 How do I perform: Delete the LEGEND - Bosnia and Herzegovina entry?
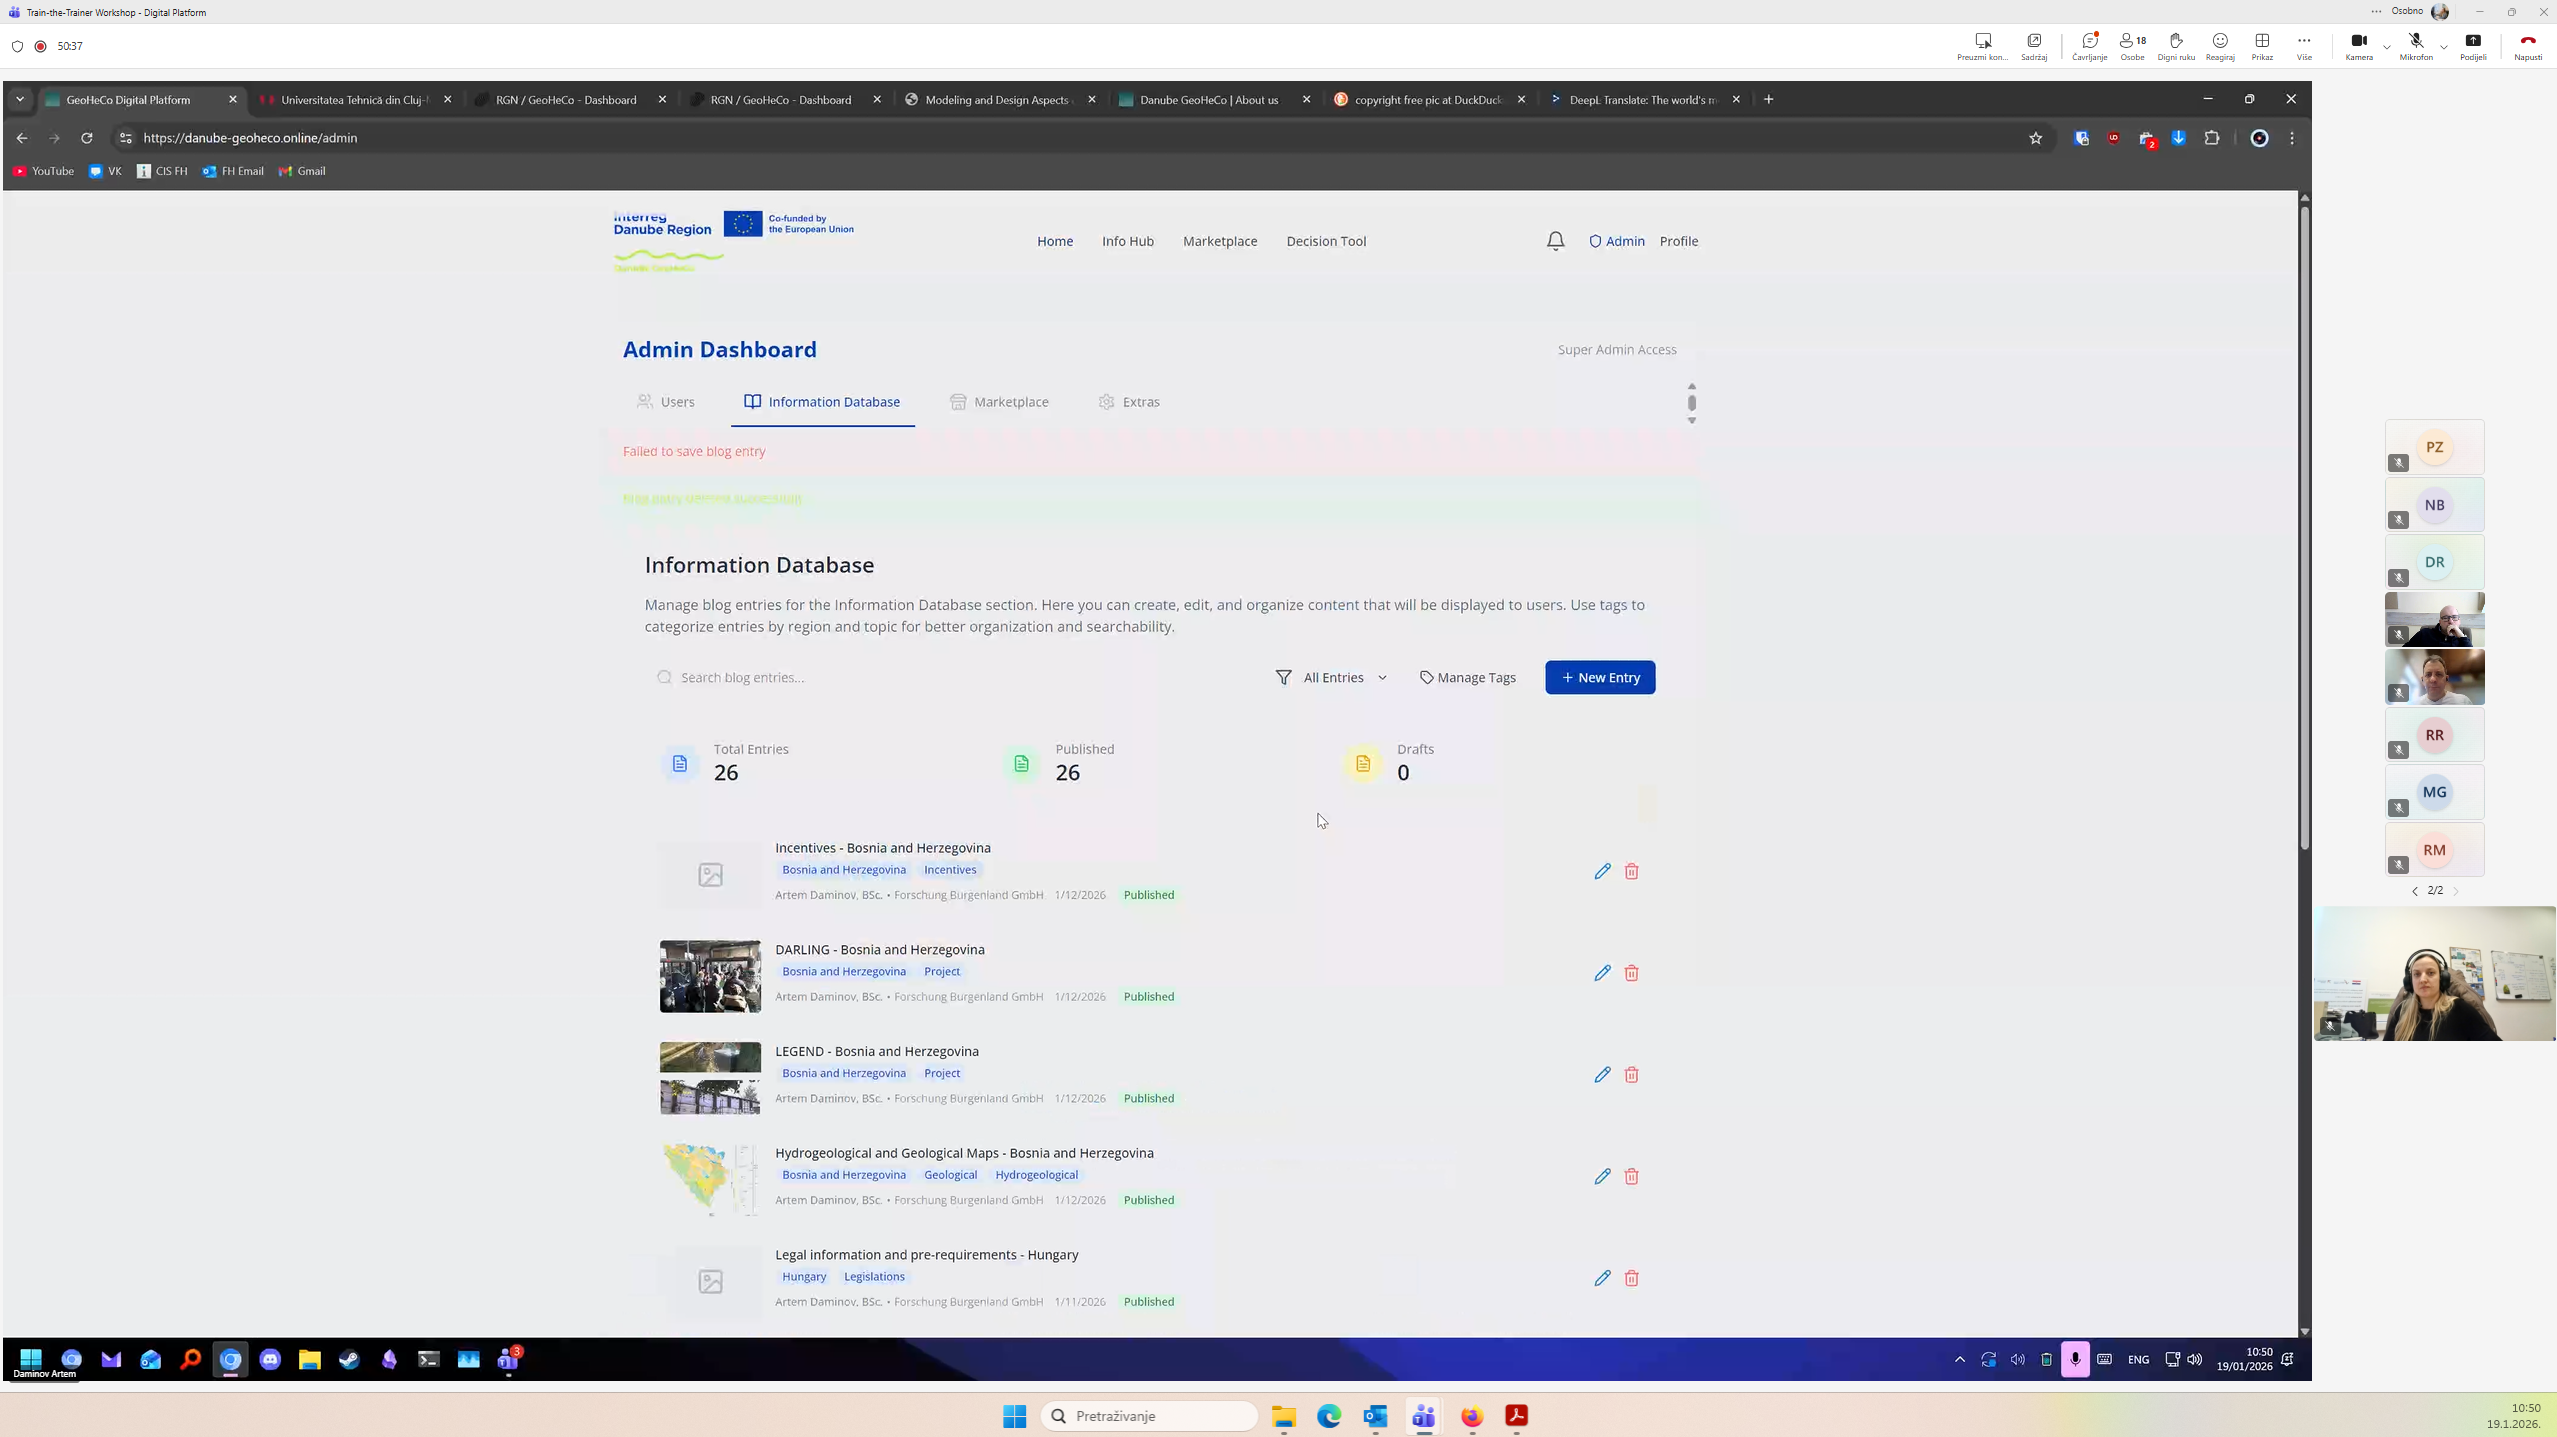[1631, 1075]
